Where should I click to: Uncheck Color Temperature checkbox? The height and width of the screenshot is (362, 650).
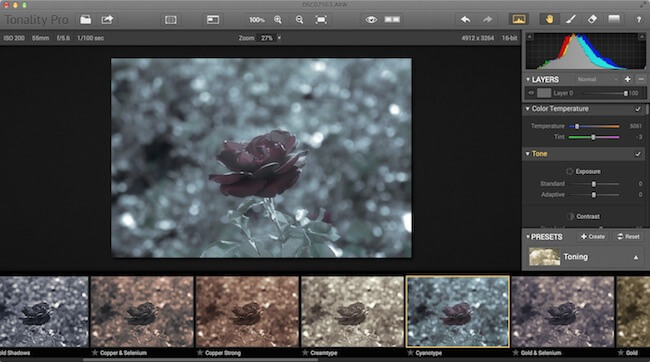638,109
